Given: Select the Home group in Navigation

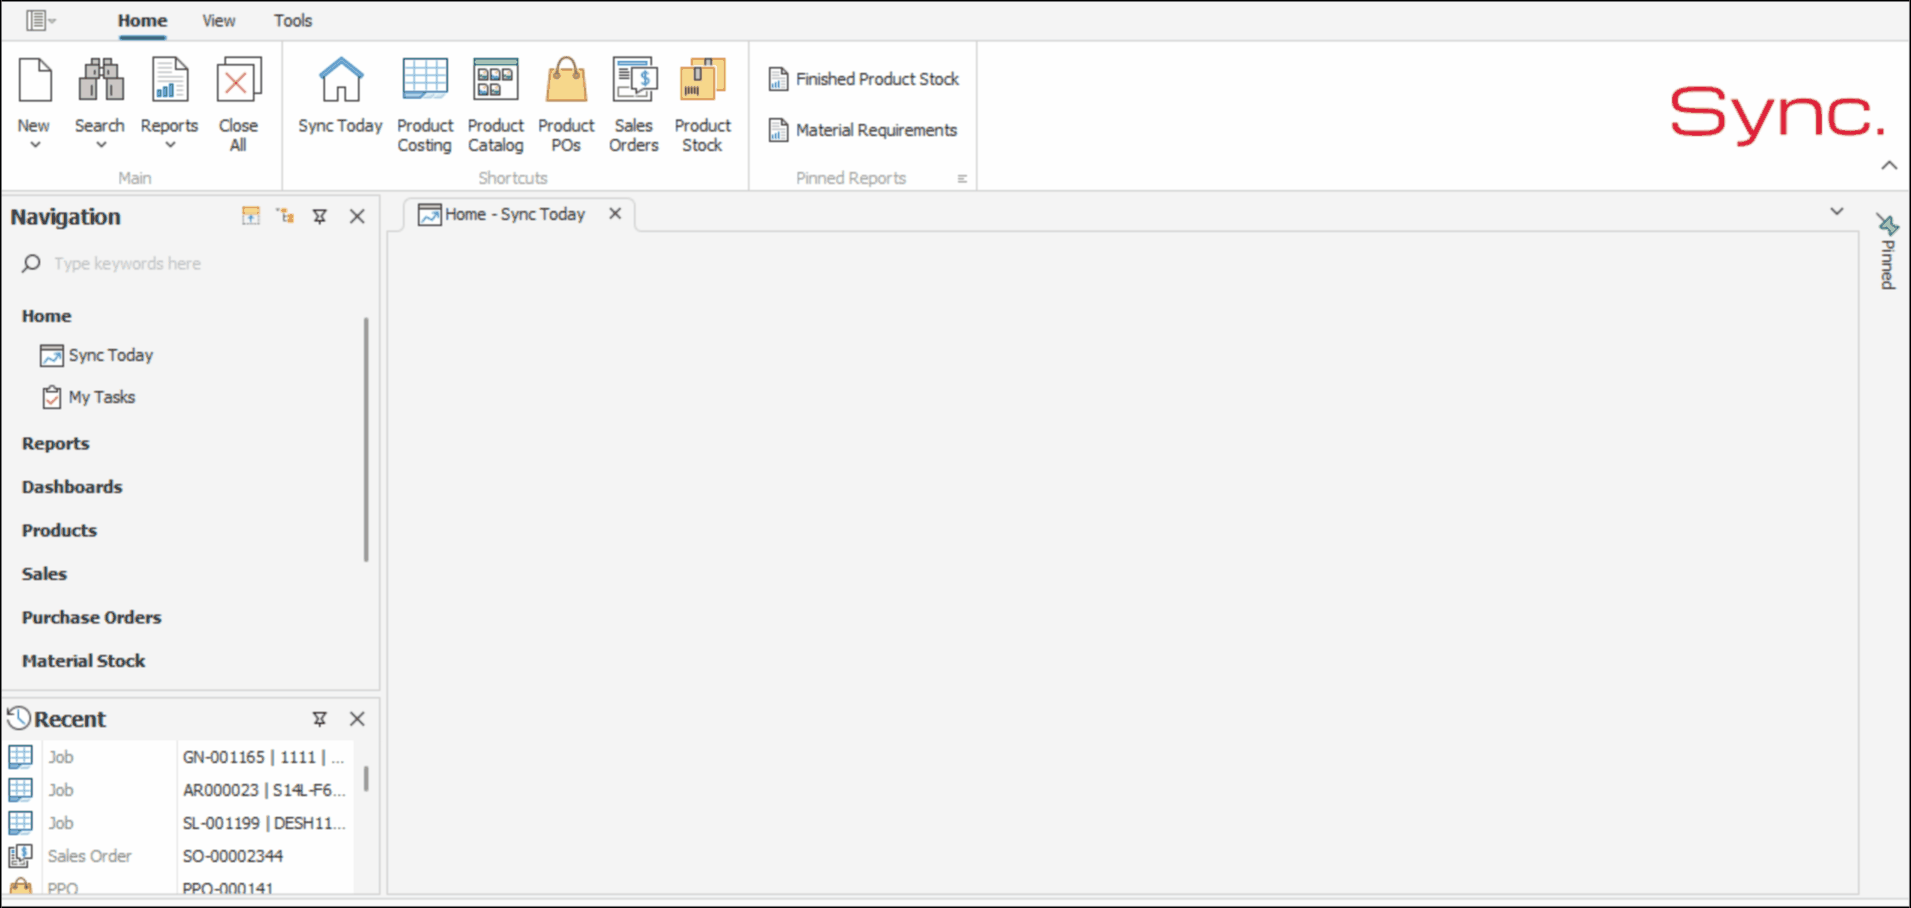Looking at the screenshot, I should click(46, 316).
